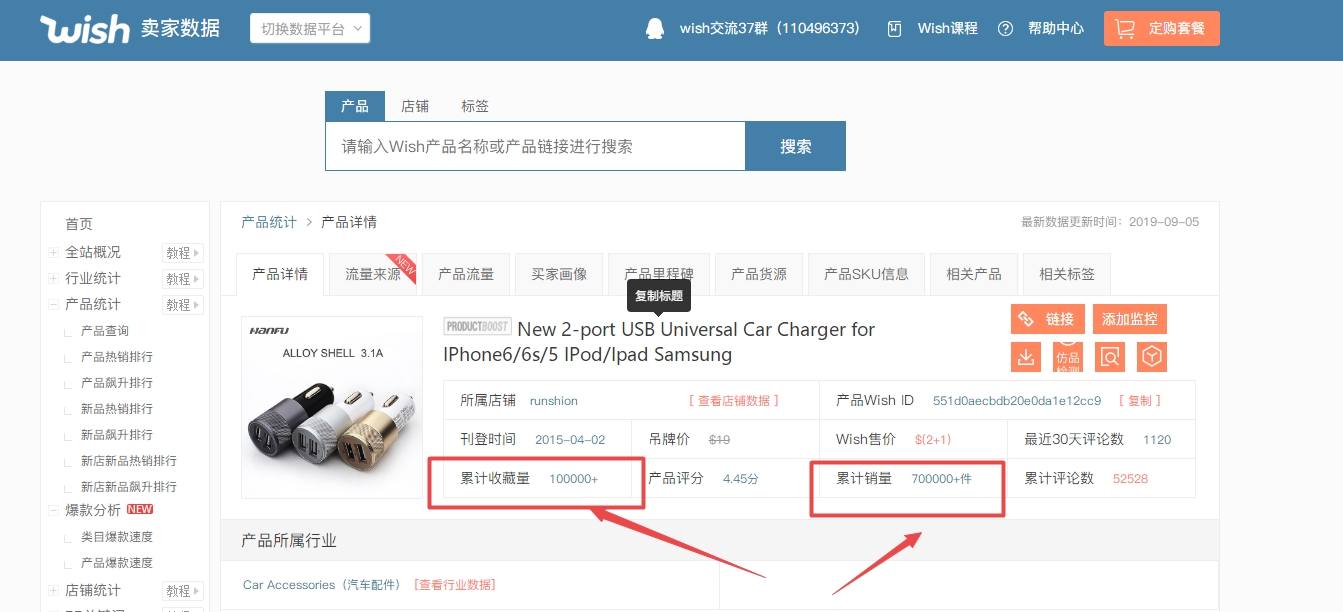1343x612 pixels.
Task: Click the 查看行业数据 link
Action: [x=455, y=585]
